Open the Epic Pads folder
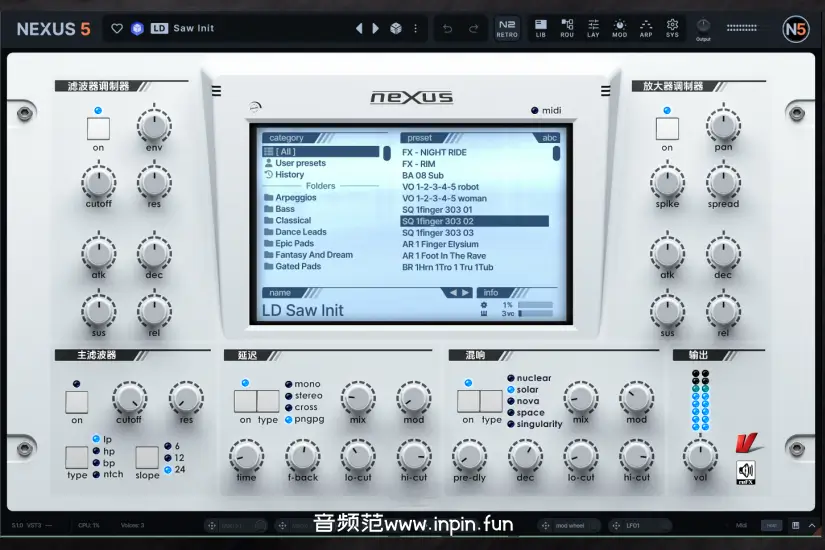 click(x=289, y=244)
